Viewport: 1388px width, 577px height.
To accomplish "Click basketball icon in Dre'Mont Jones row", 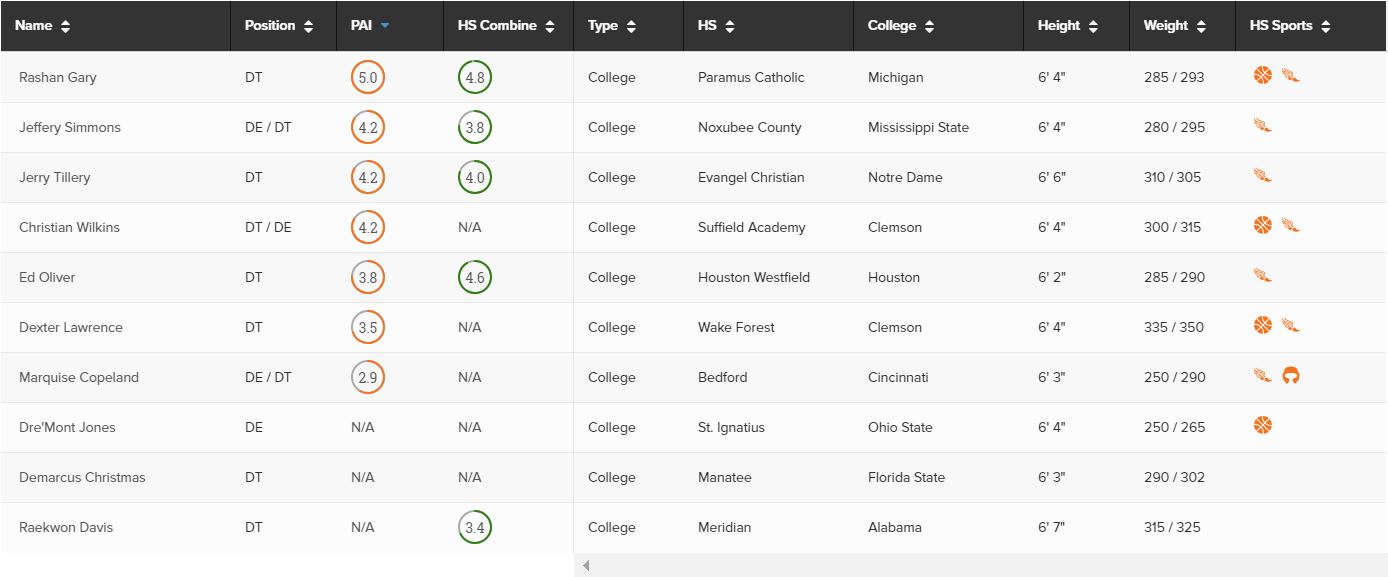I will pyautogui.click(x=1262, y=426).
